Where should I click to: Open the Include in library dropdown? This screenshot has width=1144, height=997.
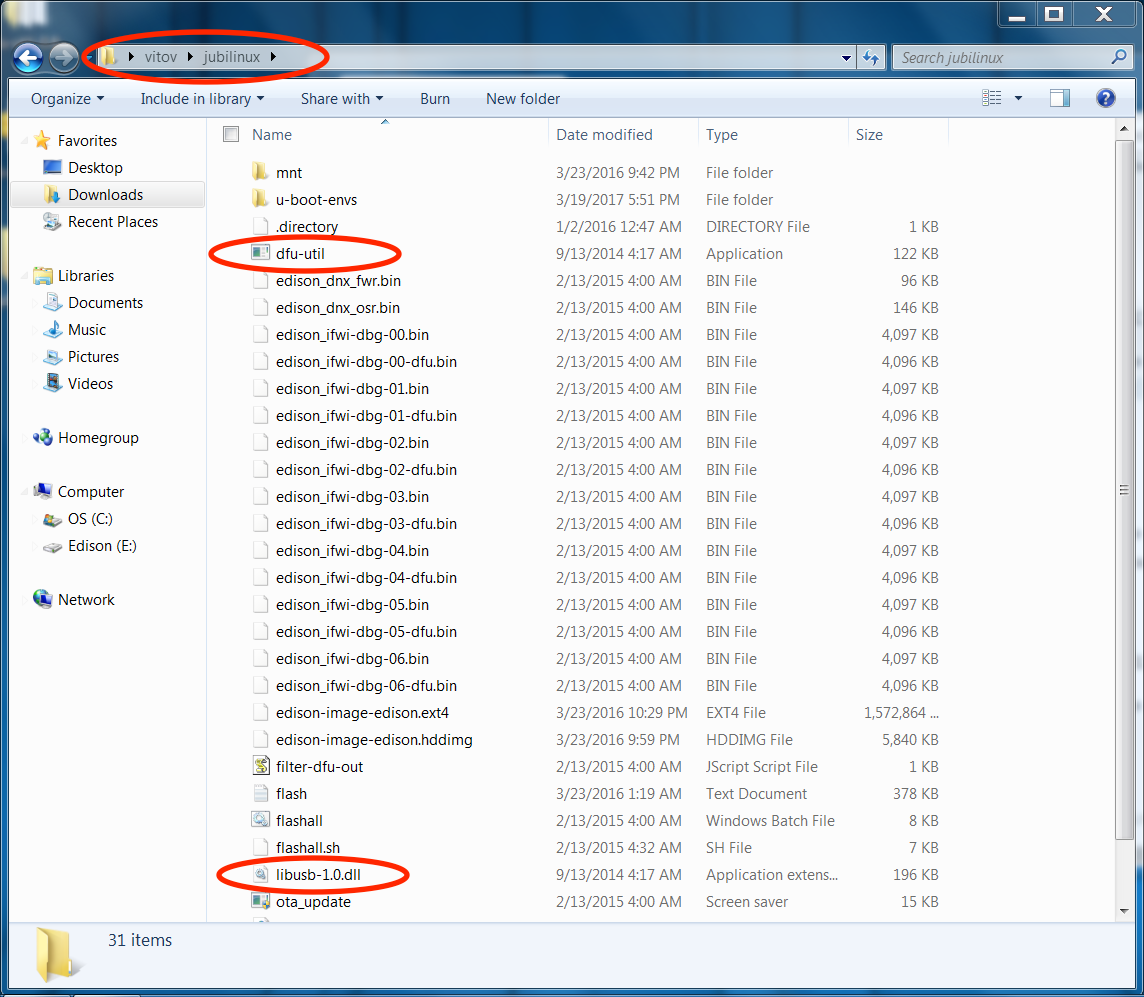(202, 98)
